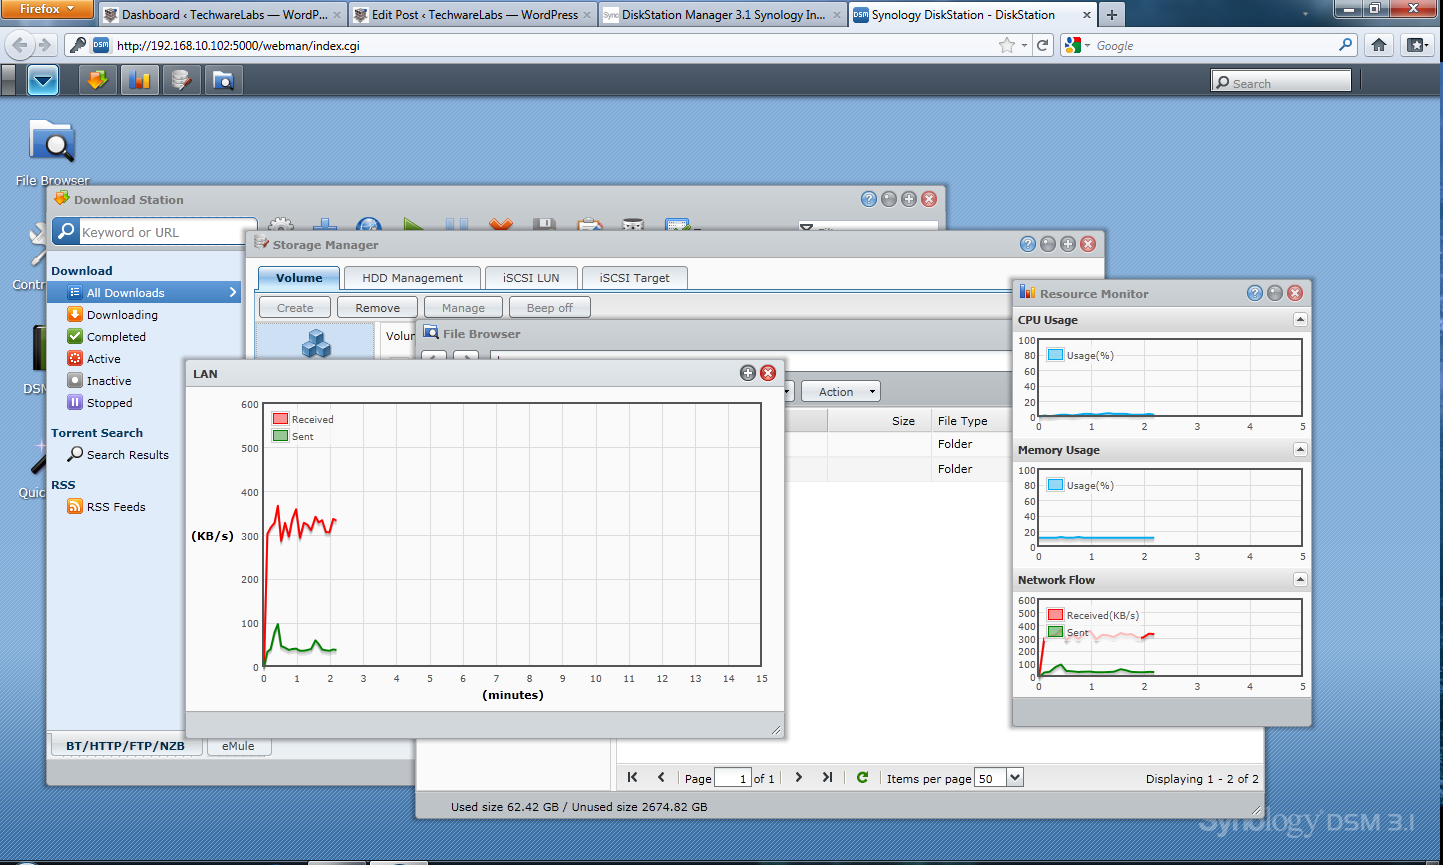Viewport: 1443px width, 865px height.
Task: Go to last page in File Browser pager
Action: pos(827,777)
